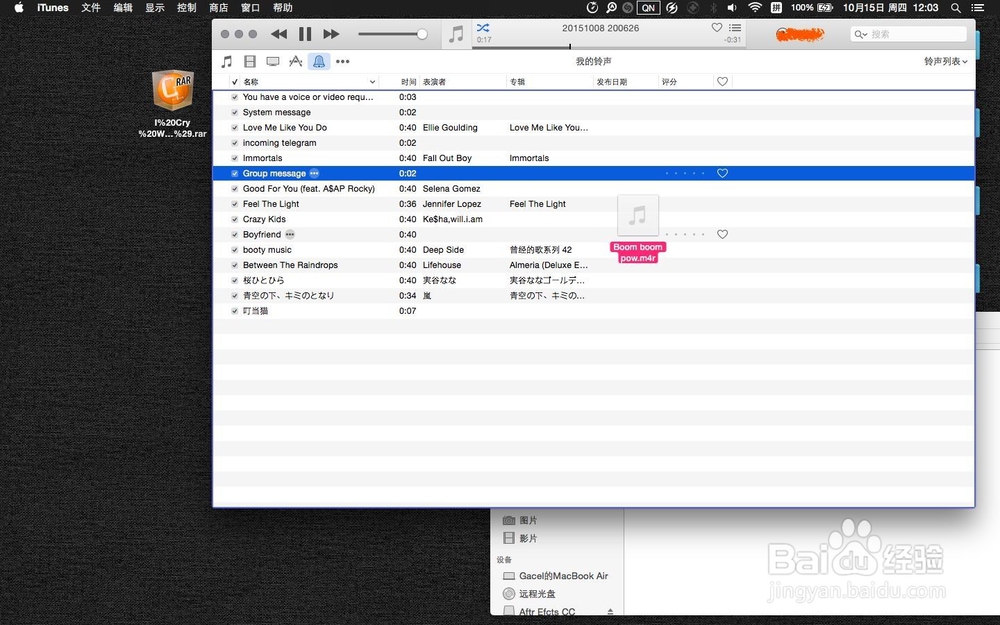Toggle shuffle in the now-playing display

483,27
